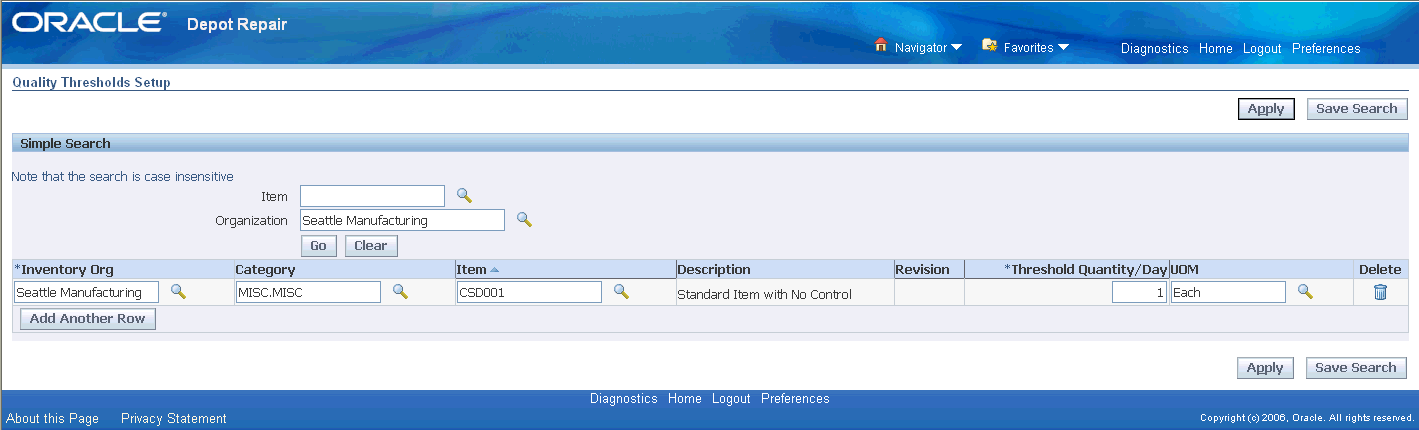This screenshot has width=1419, height=430.
Task: Click the top Apply button
Action: click(1266, 109)
